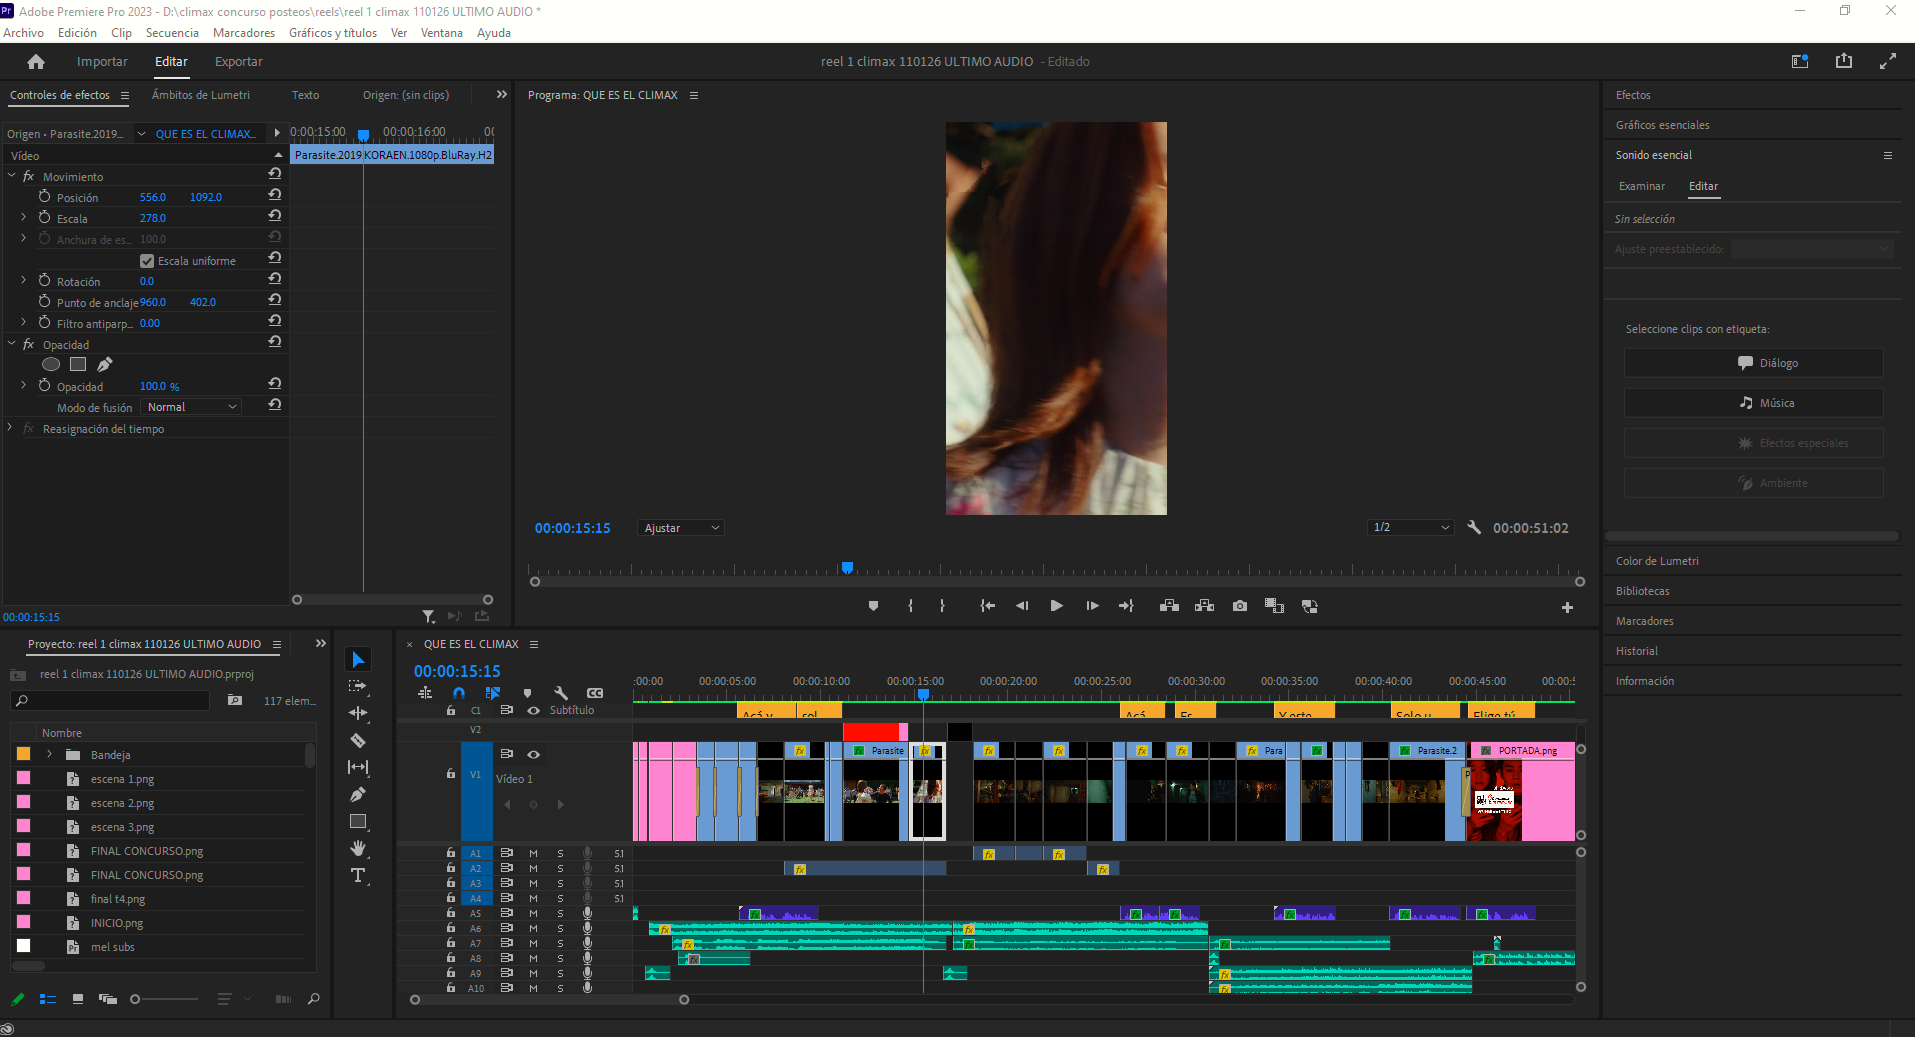Select the Hand tool
This screenshot has width=1915, height=1037.
pos(358,848)
